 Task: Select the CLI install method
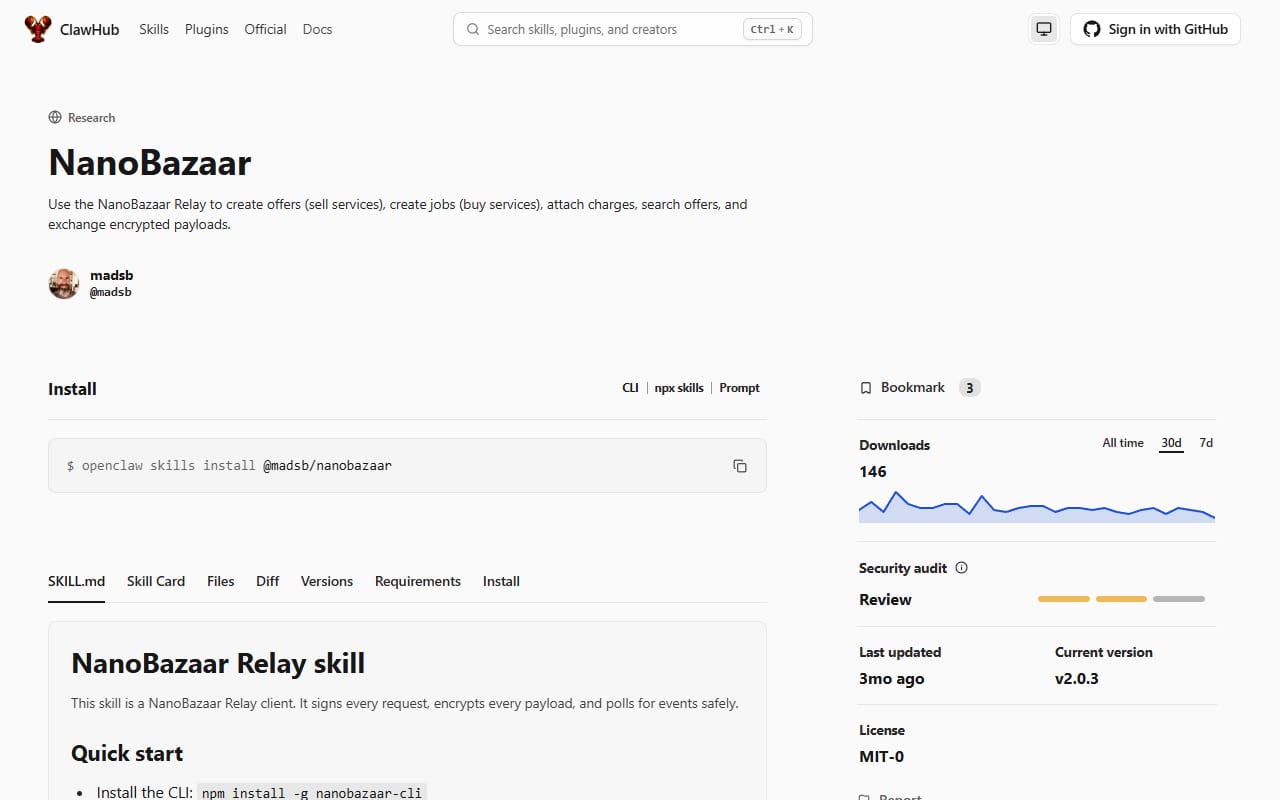630,388
